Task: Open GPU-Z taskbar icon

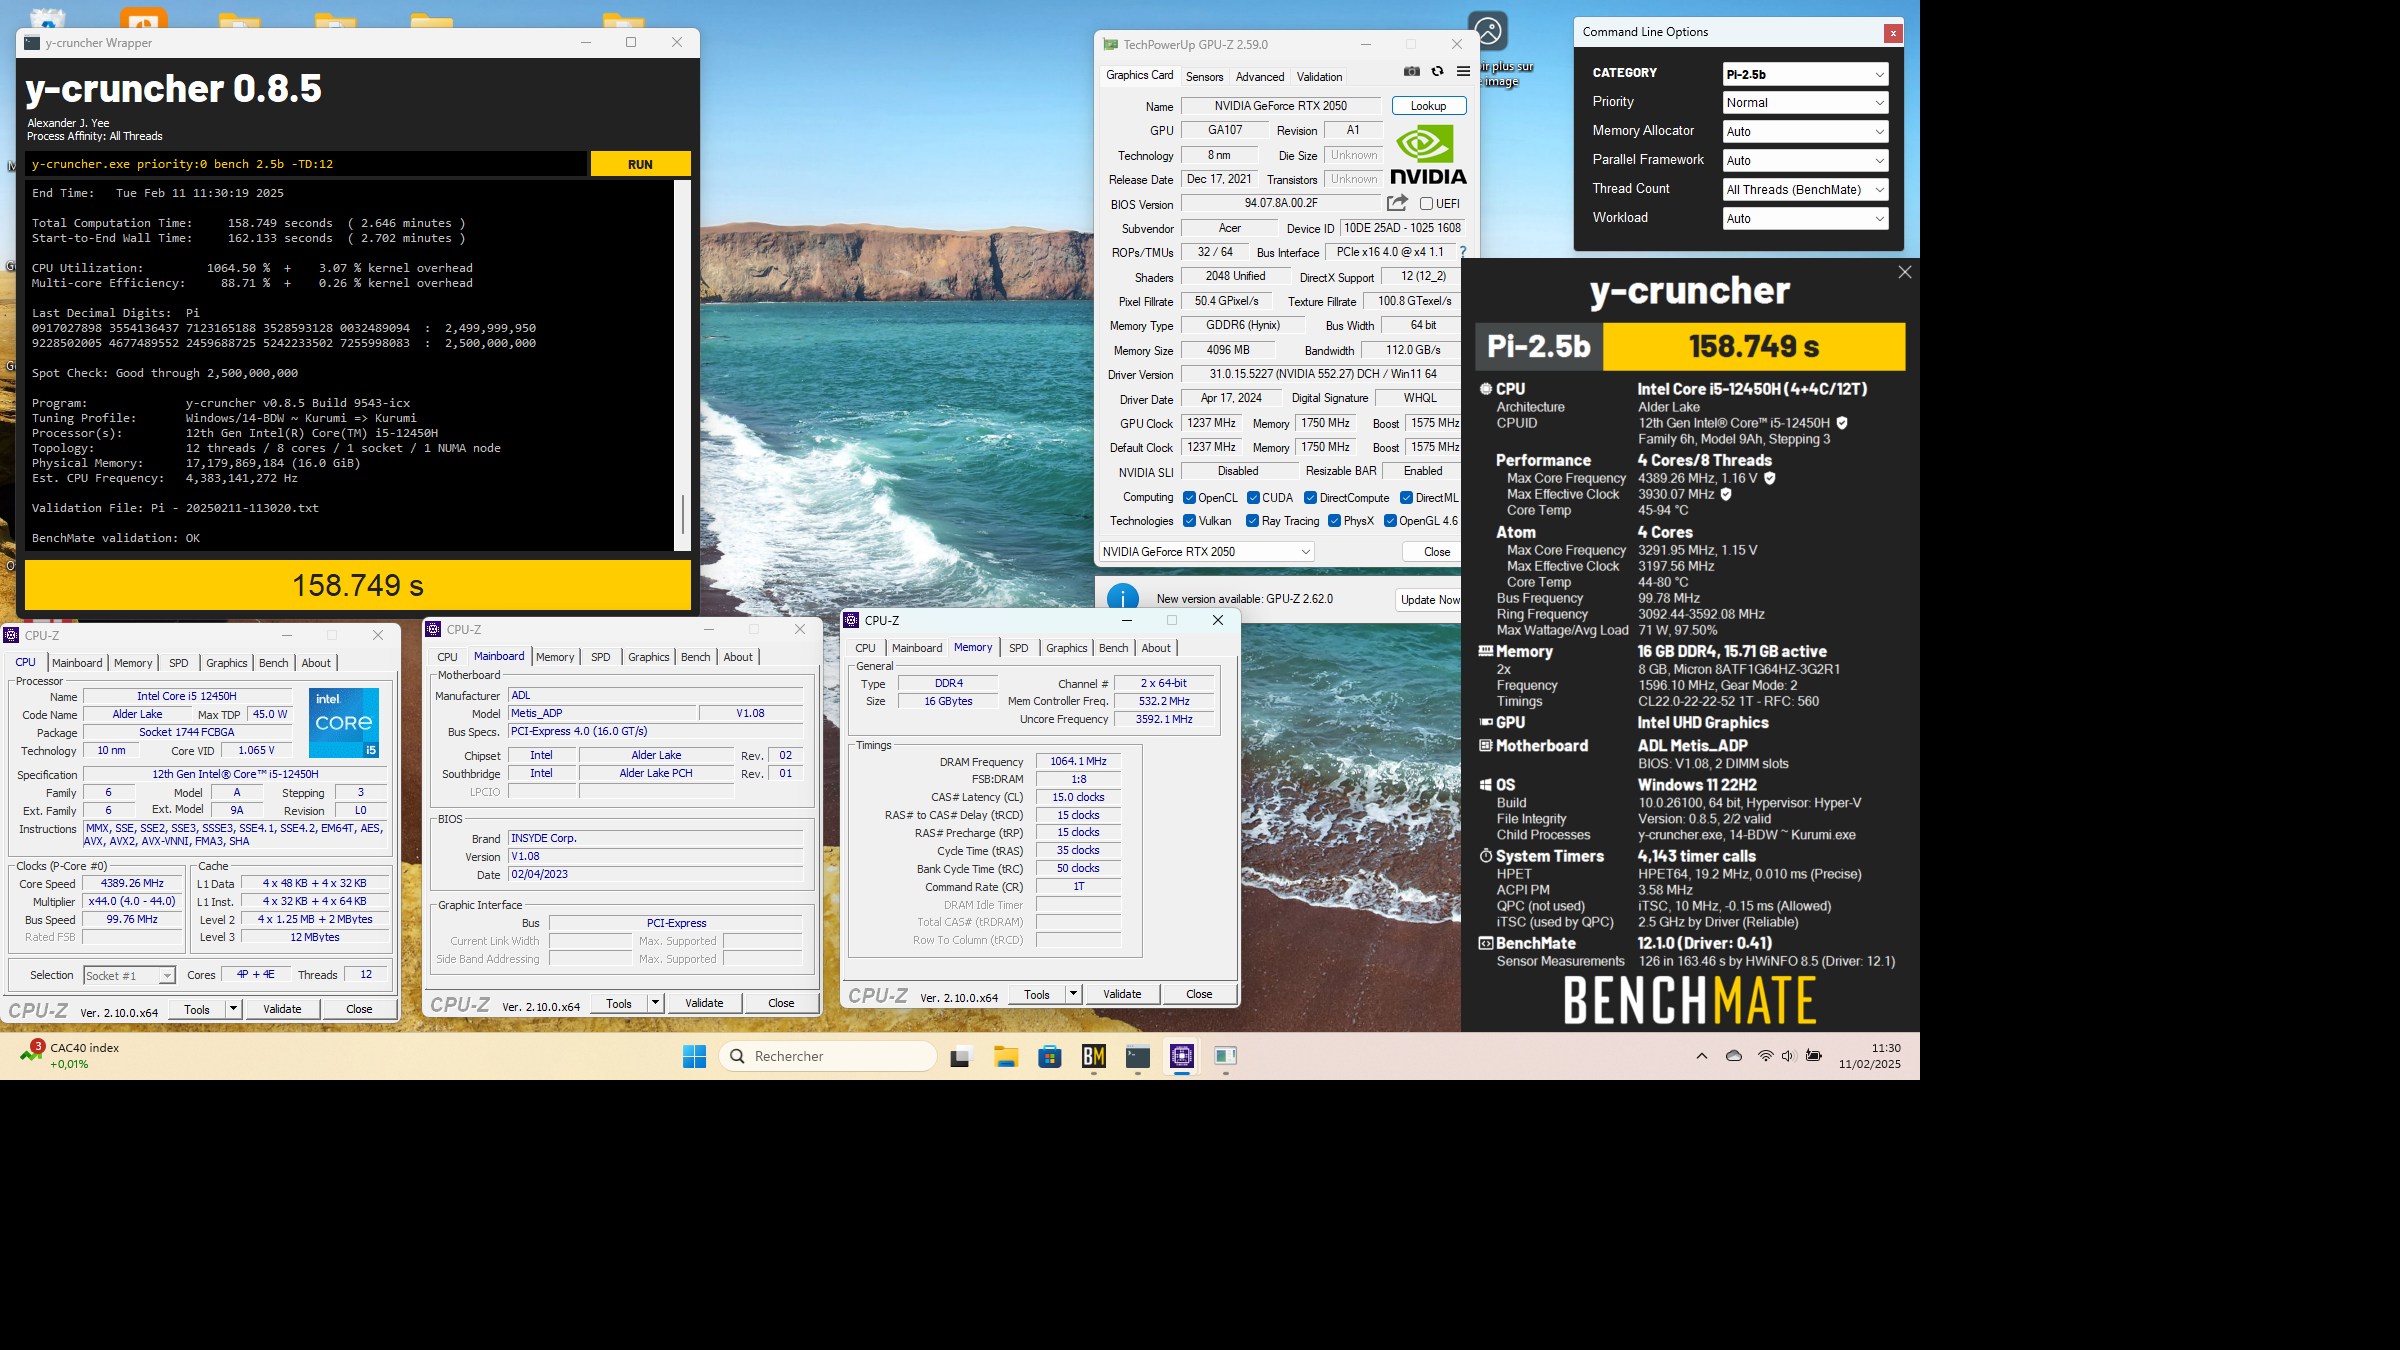Action: [1226, 1056]
